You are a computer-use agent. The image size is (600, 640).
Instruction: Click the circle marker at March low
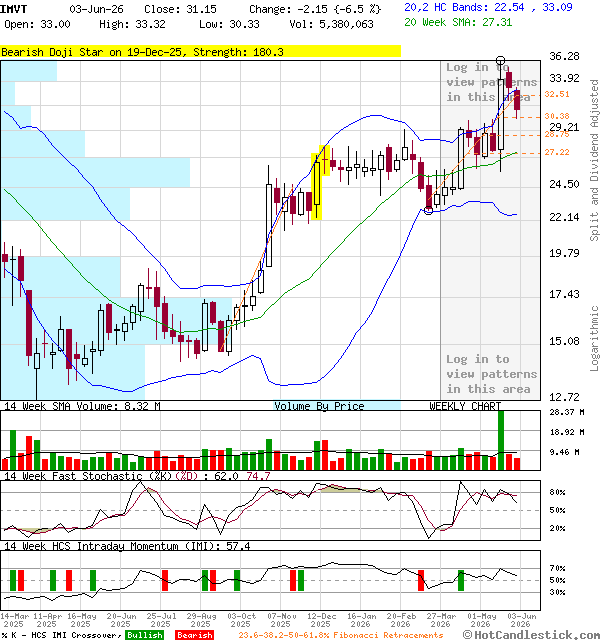pyautogui.click(x=429, y=211)
